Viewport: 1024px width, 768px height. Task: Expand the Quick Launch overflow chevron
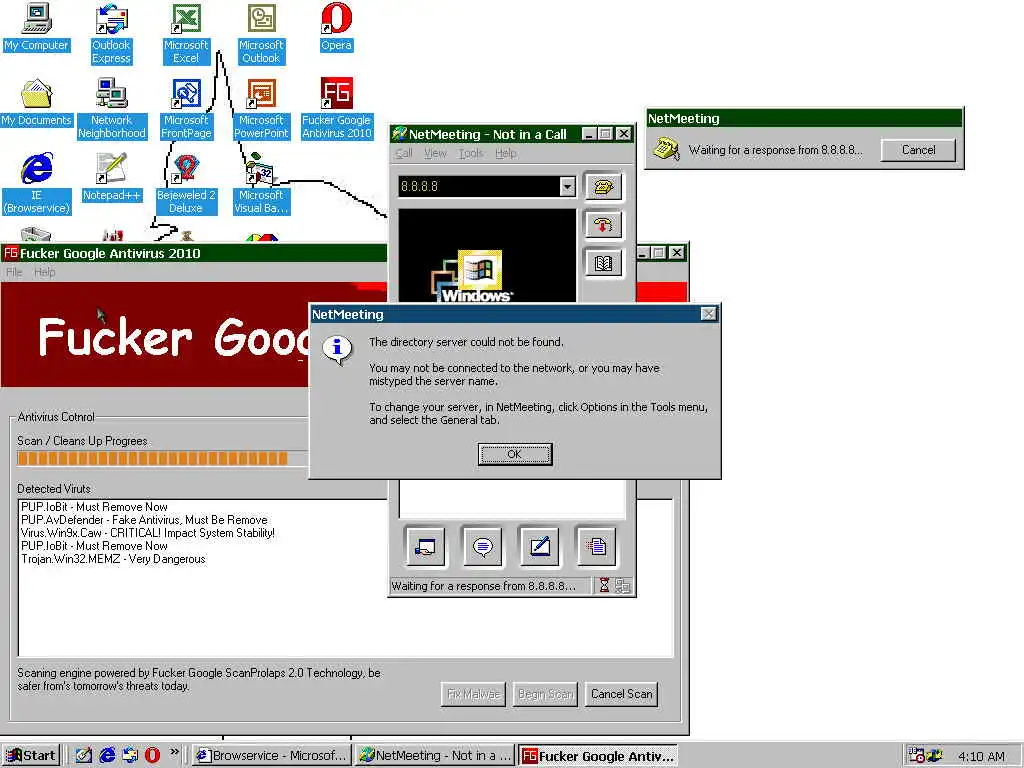174,752
